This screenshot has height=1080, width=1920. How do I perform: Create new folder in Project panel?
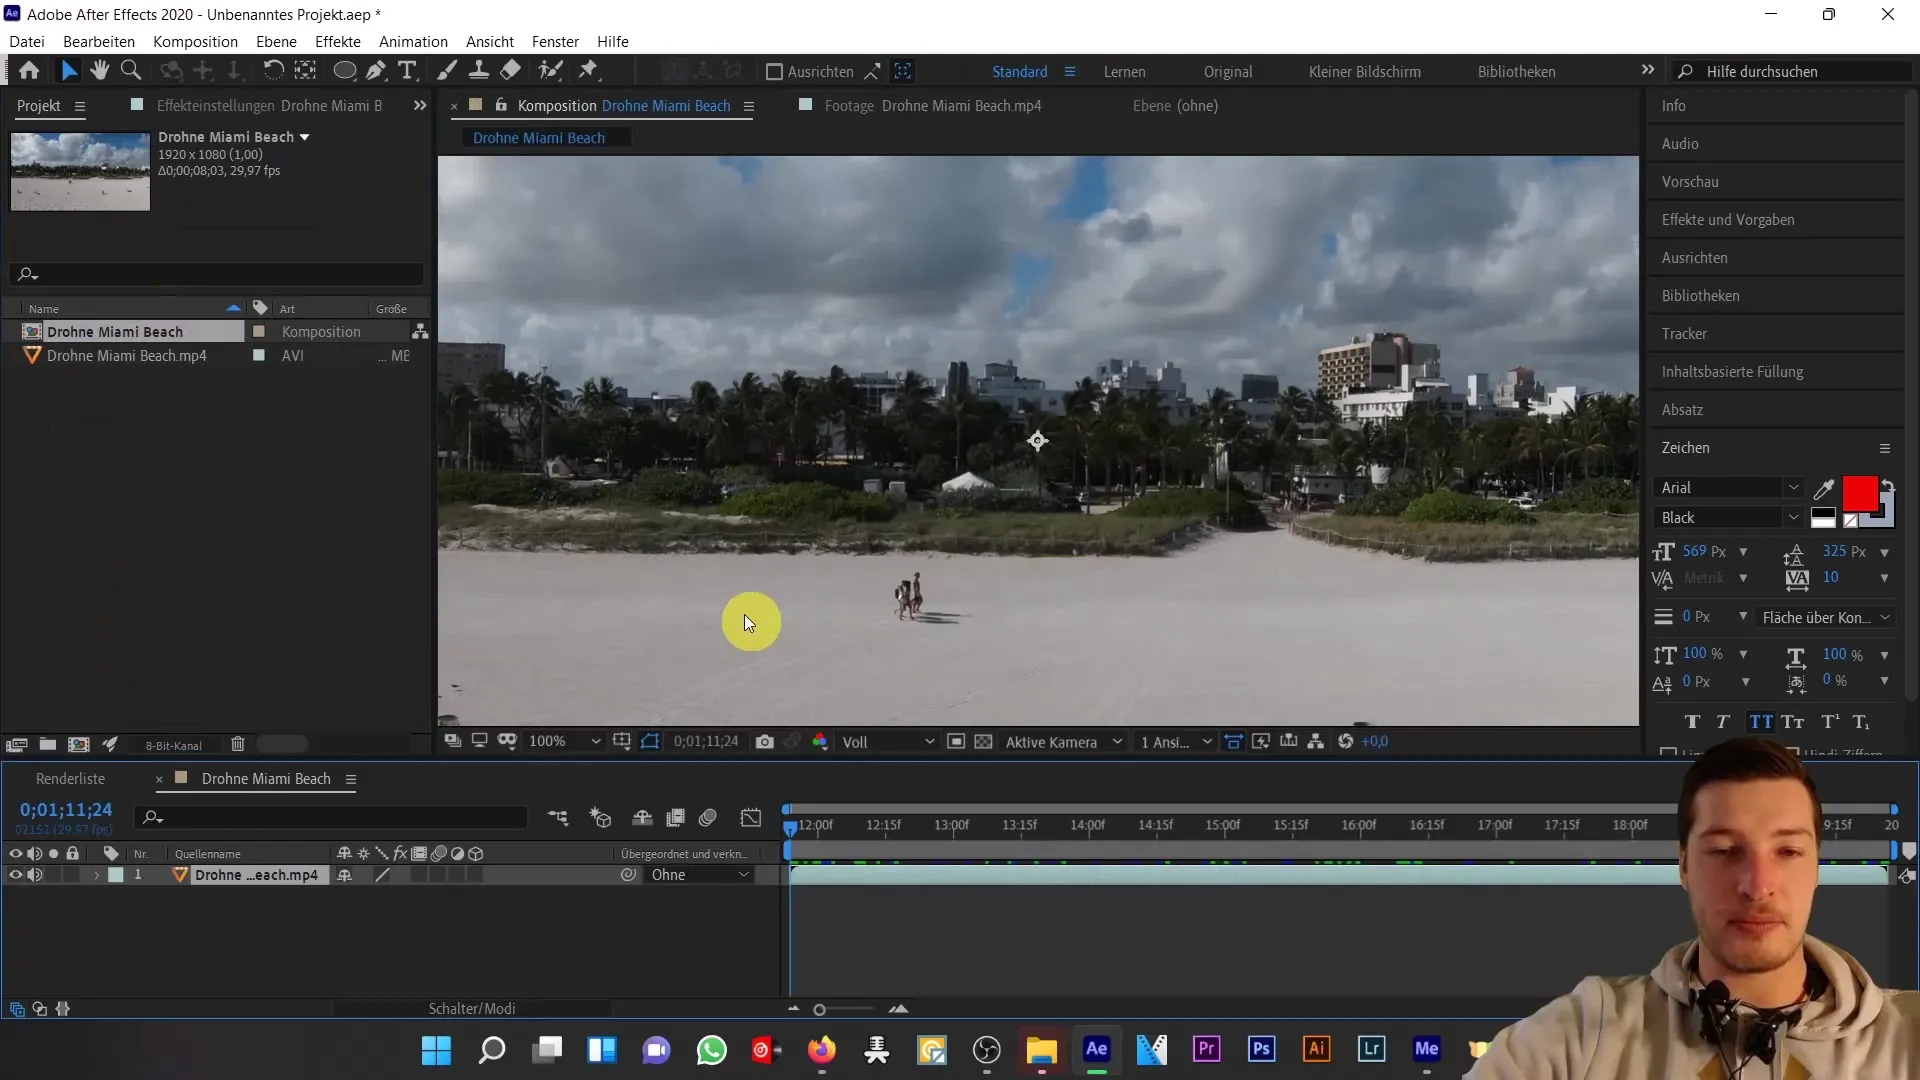[x=47, y=744]
